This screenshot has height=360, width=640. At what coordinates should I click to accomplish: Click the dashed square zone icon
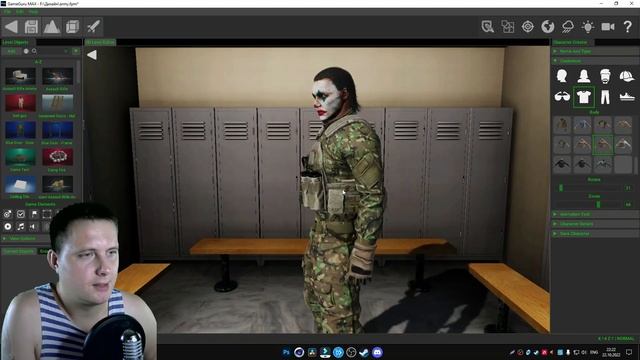point(47,214)
